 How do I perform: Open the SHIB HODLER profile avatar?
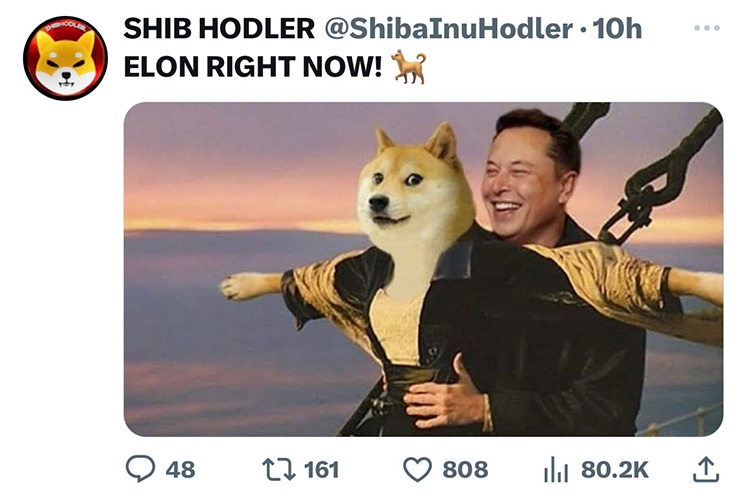coord(65,58)
